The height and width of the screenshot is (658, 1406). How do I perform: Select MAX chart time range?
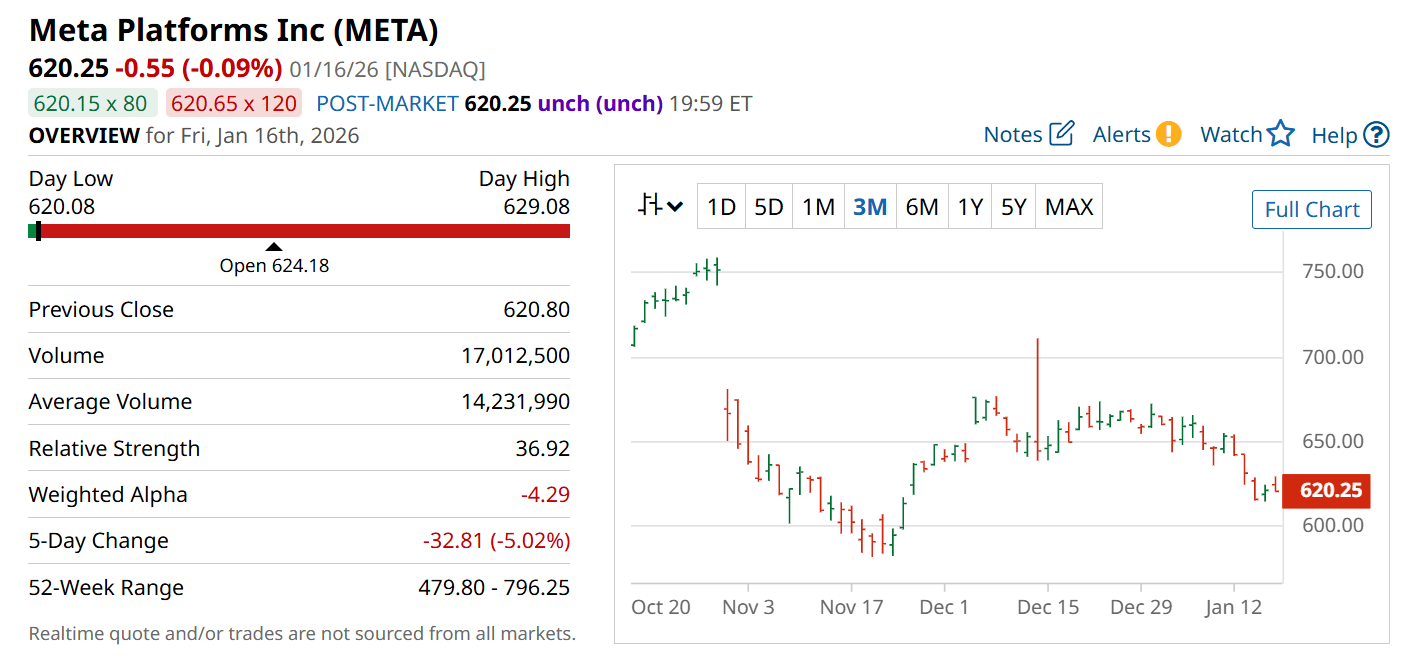[1069, 207]
